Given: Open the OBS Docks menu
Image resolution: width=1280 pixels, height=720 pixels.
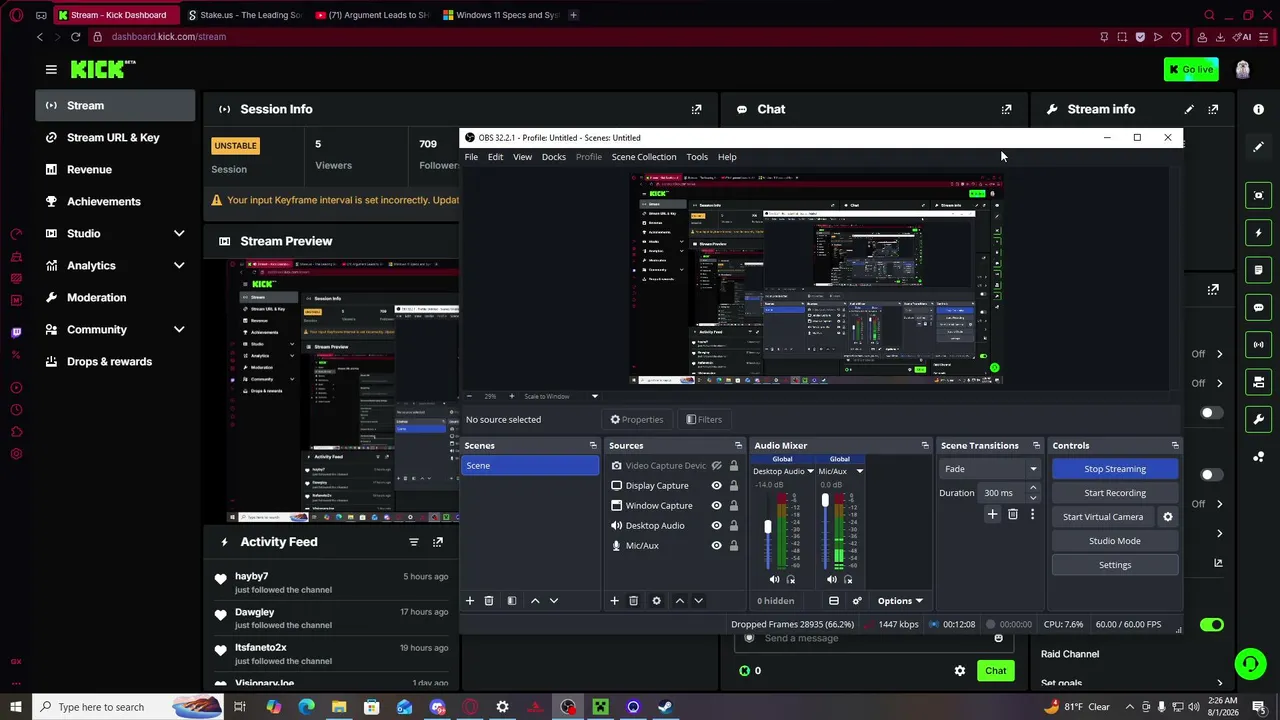Looking at the screenshot, I should [553, 157].
